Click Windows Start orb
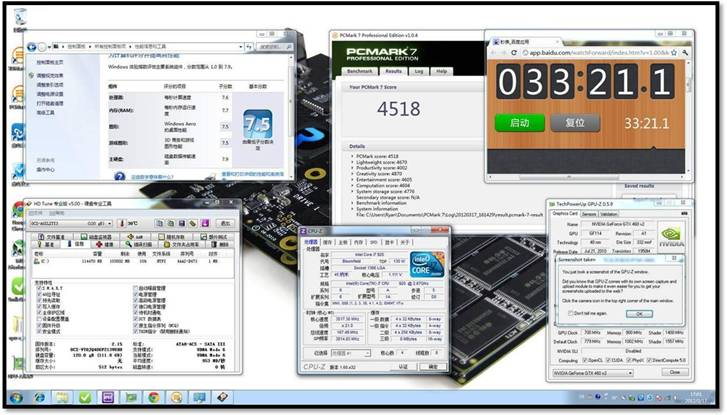 click(16, 397)
